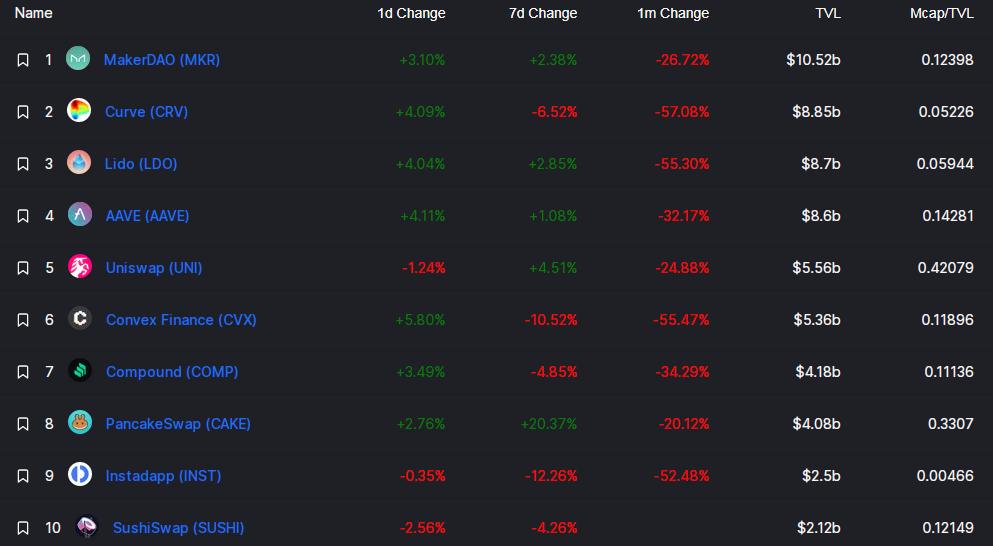Click the Compound logo icon
The image size is (993, 546).
[x=80, y=371]
